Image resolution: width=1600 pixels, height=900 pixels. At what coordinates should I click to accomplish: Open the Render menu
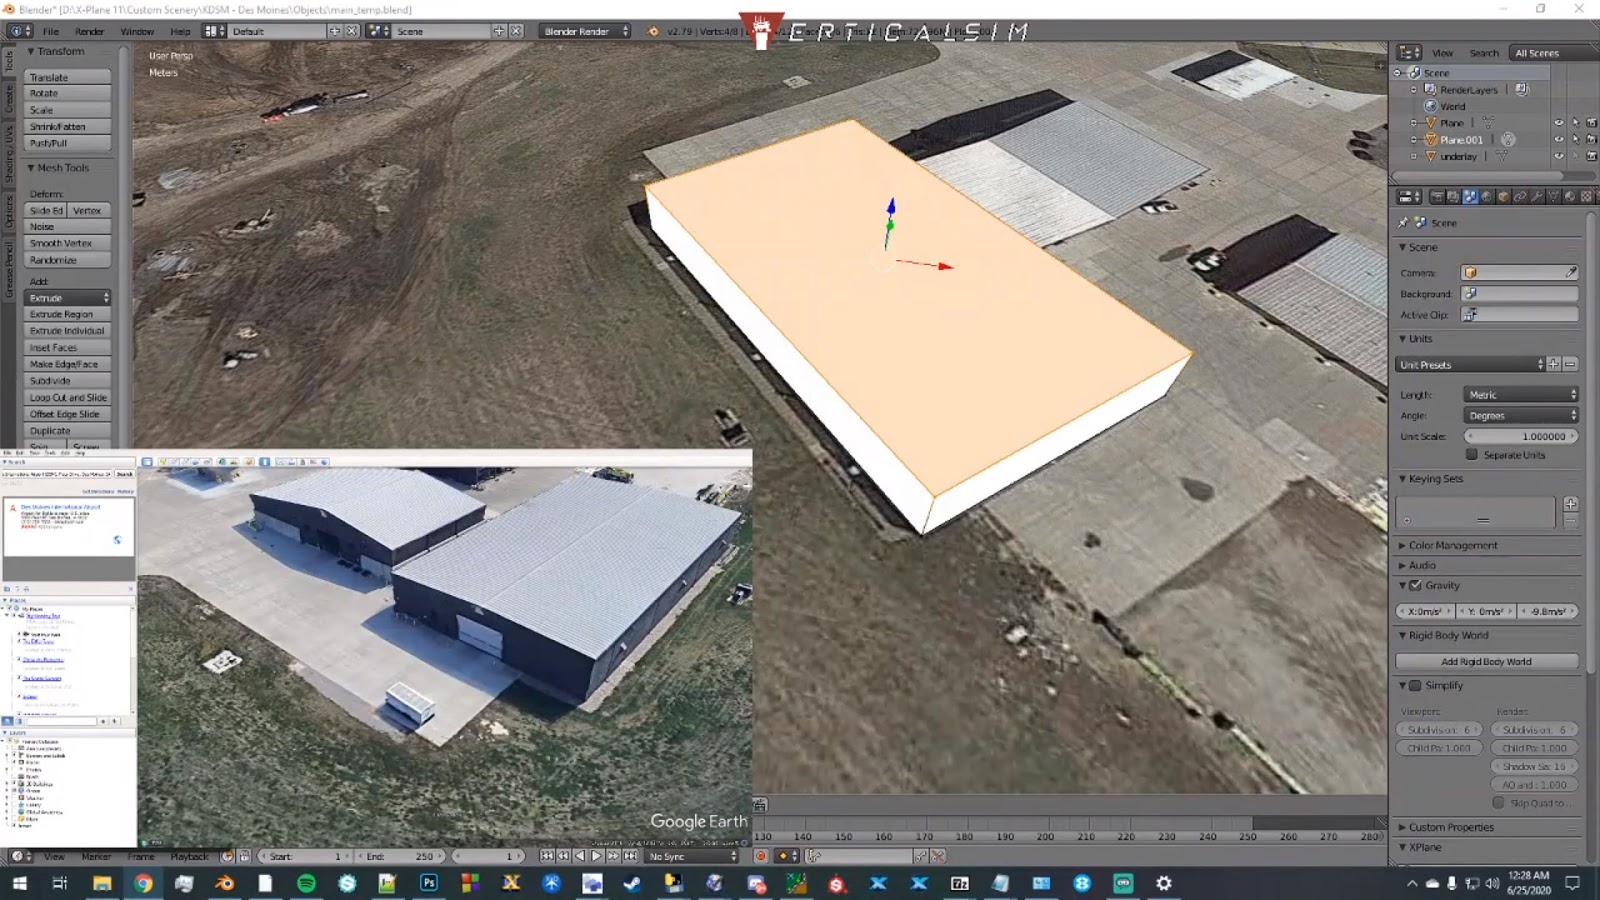tap(89, 31)
